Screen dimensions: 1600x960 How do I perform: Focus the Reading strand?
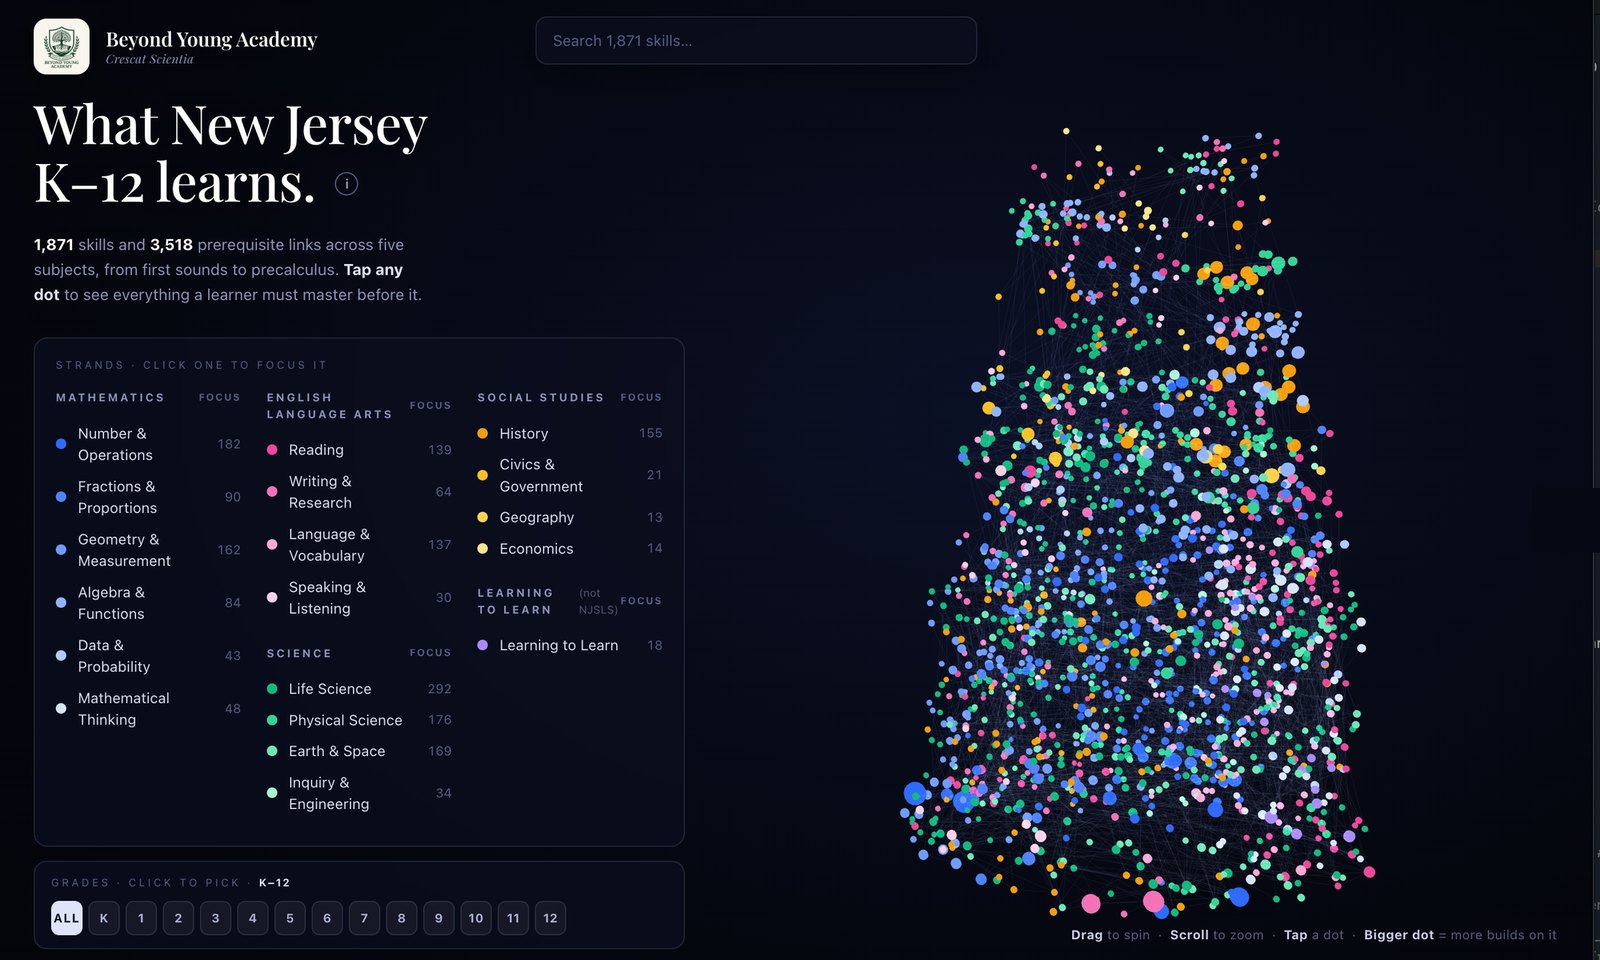(x=359, y=450)
